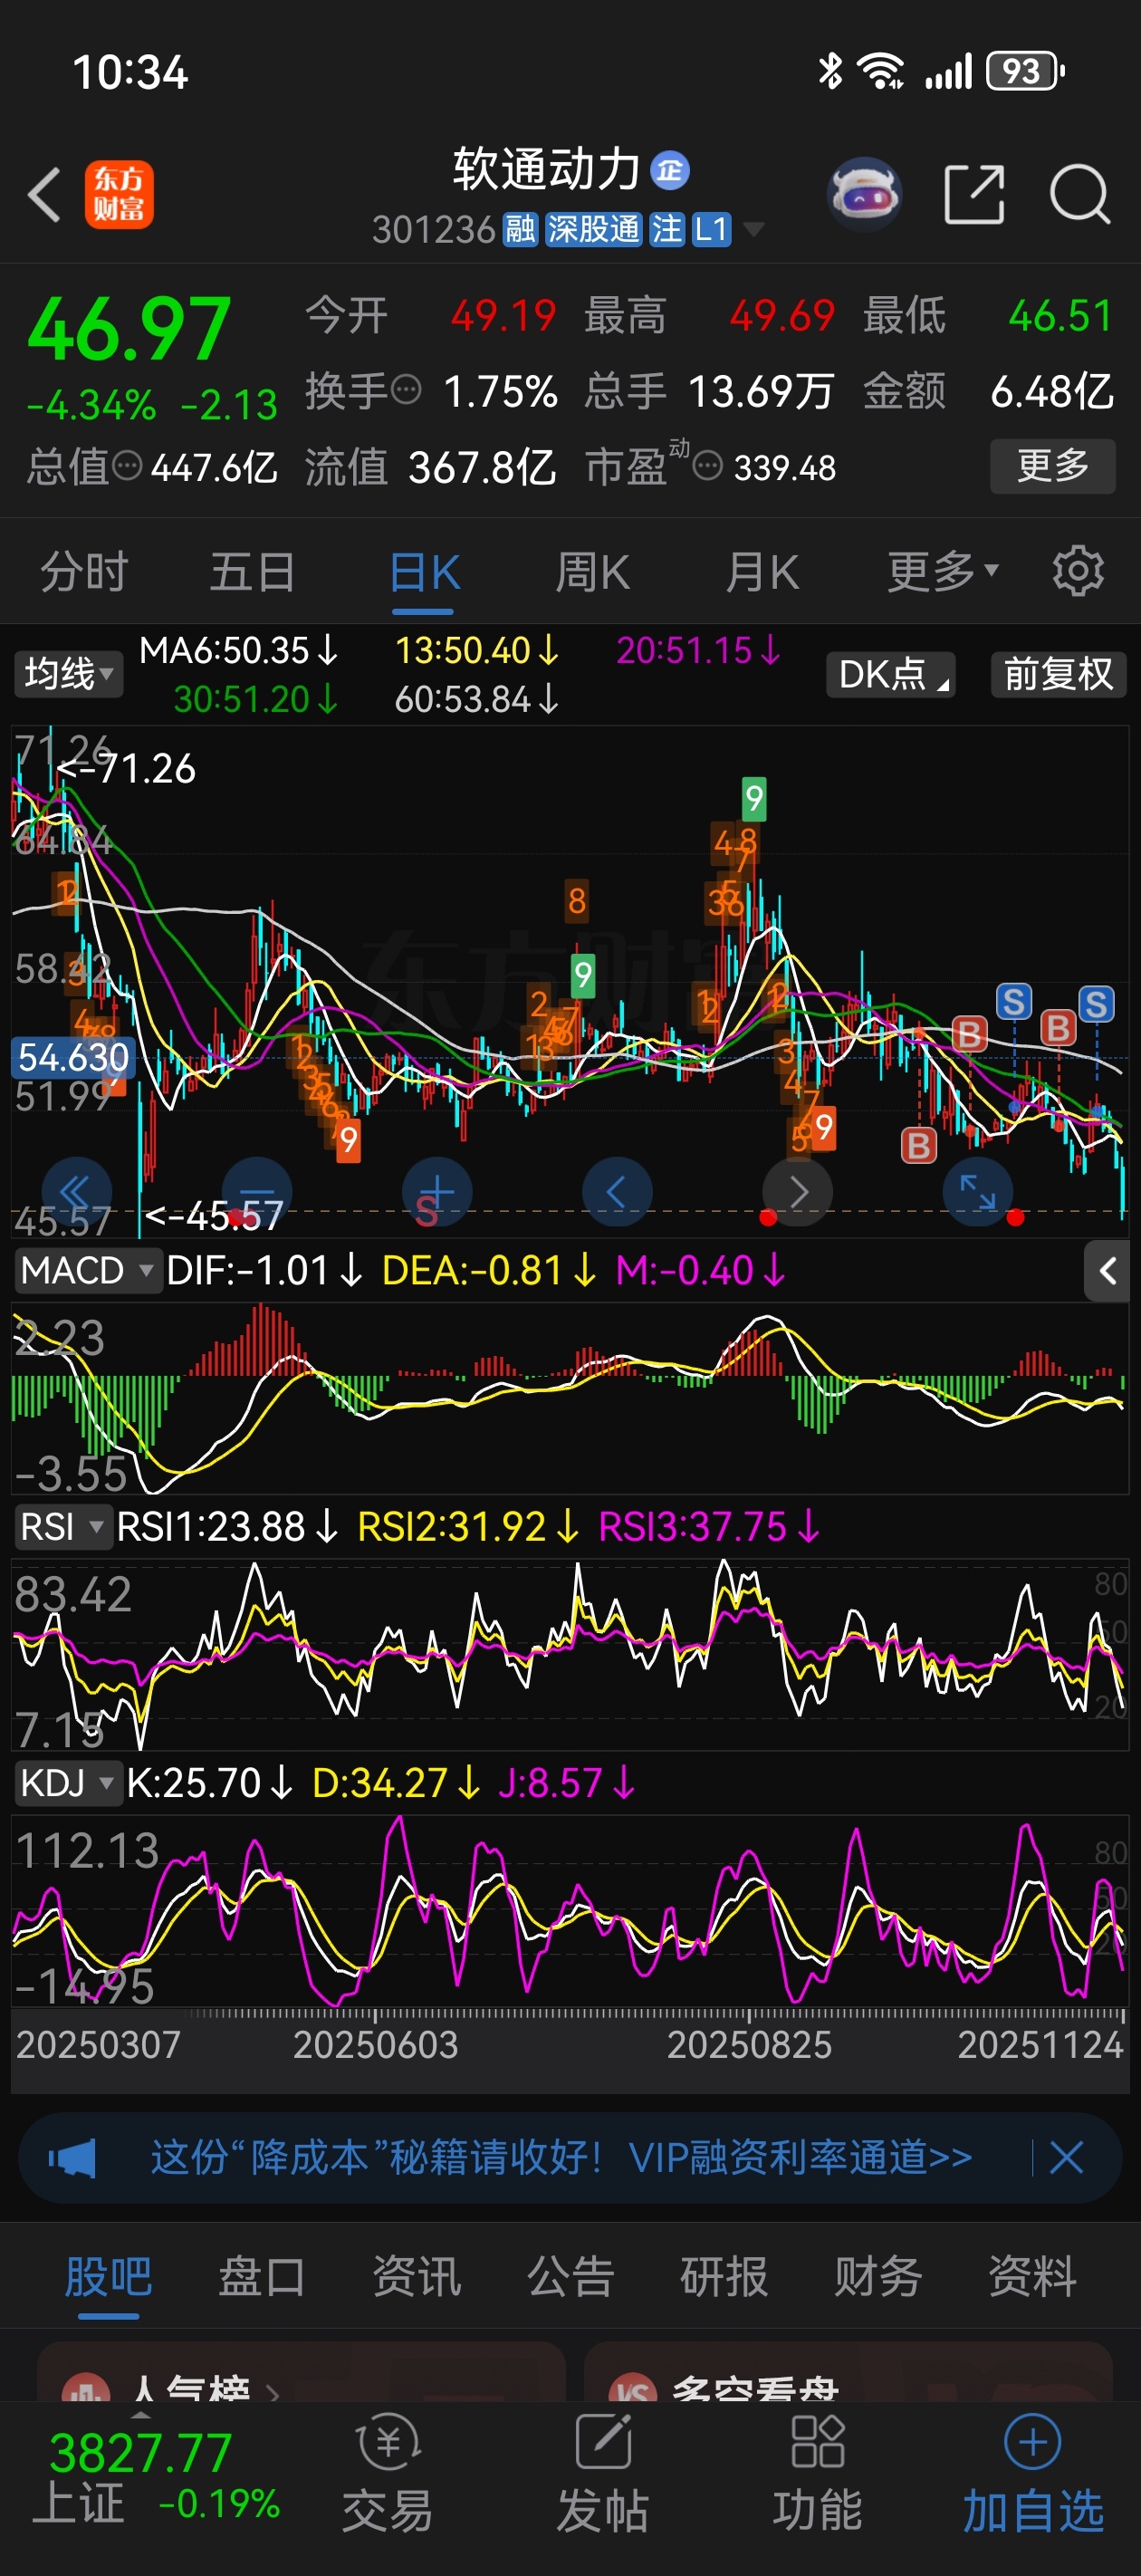Image resolution: width=1141 pixels, height=2576 pixels.
Task: Open the Eastmoney orange logo
Action: click(x=119, y=194)
